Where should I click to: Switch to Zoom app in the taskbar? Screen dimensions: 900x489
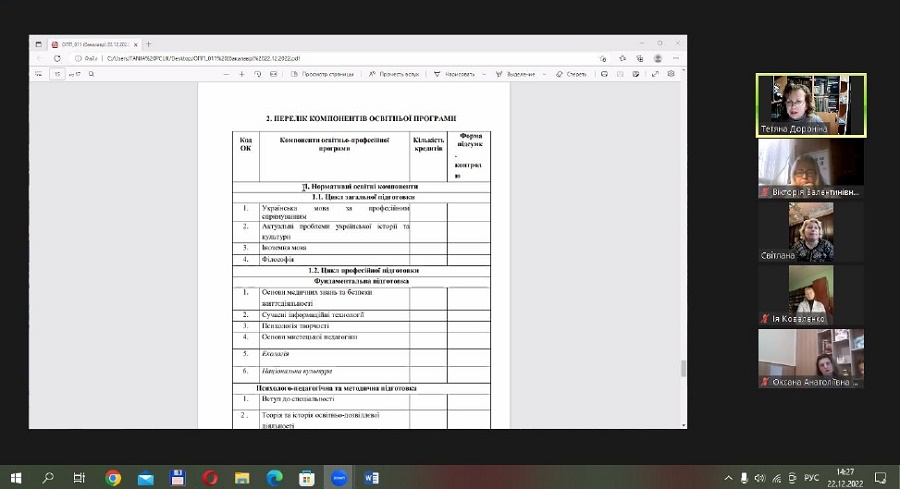339,477
